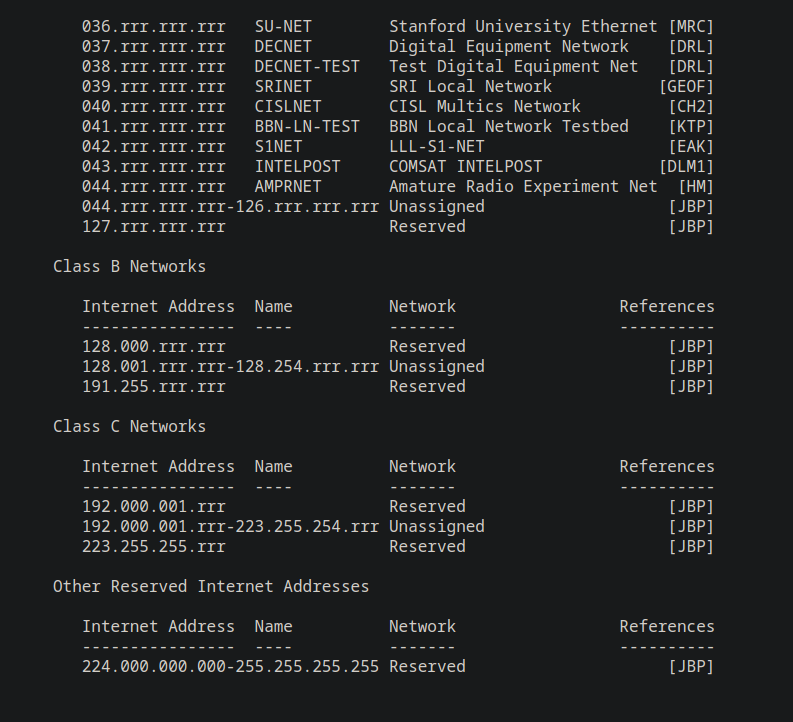The width and height of the screenshot is (793, 722).
Task: Click 'References' header under Class B
Action: coord(667,306)
